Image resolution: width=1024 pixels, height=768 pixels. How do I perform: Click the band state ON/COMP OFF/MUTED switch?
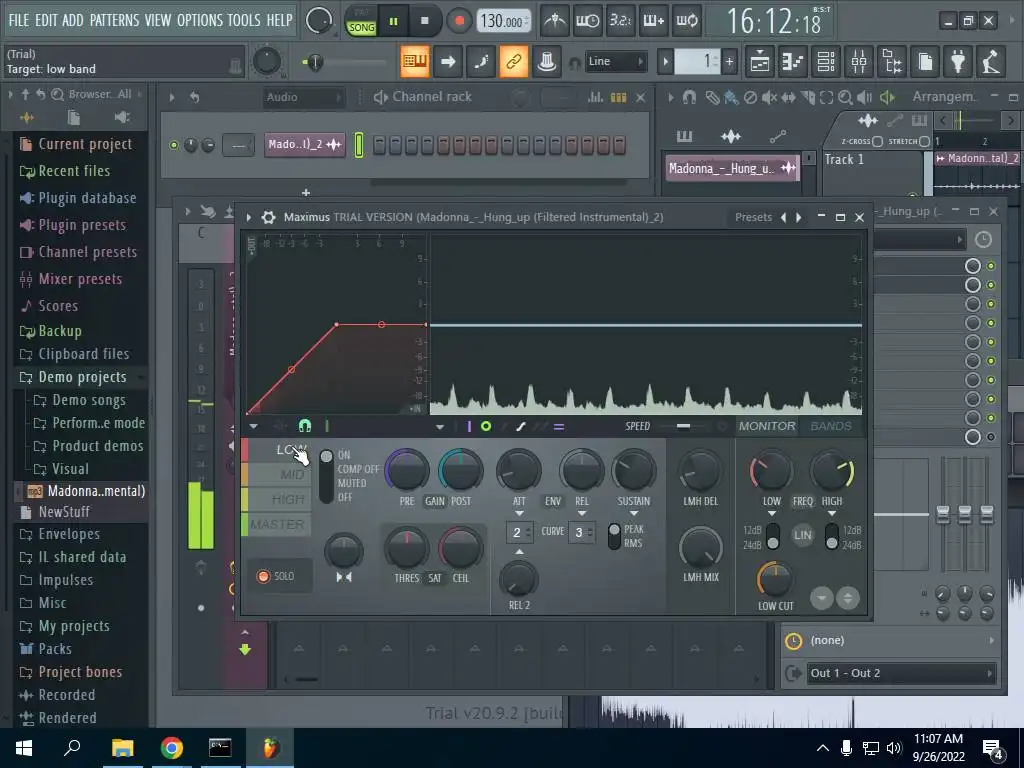(x=326, y=475)
